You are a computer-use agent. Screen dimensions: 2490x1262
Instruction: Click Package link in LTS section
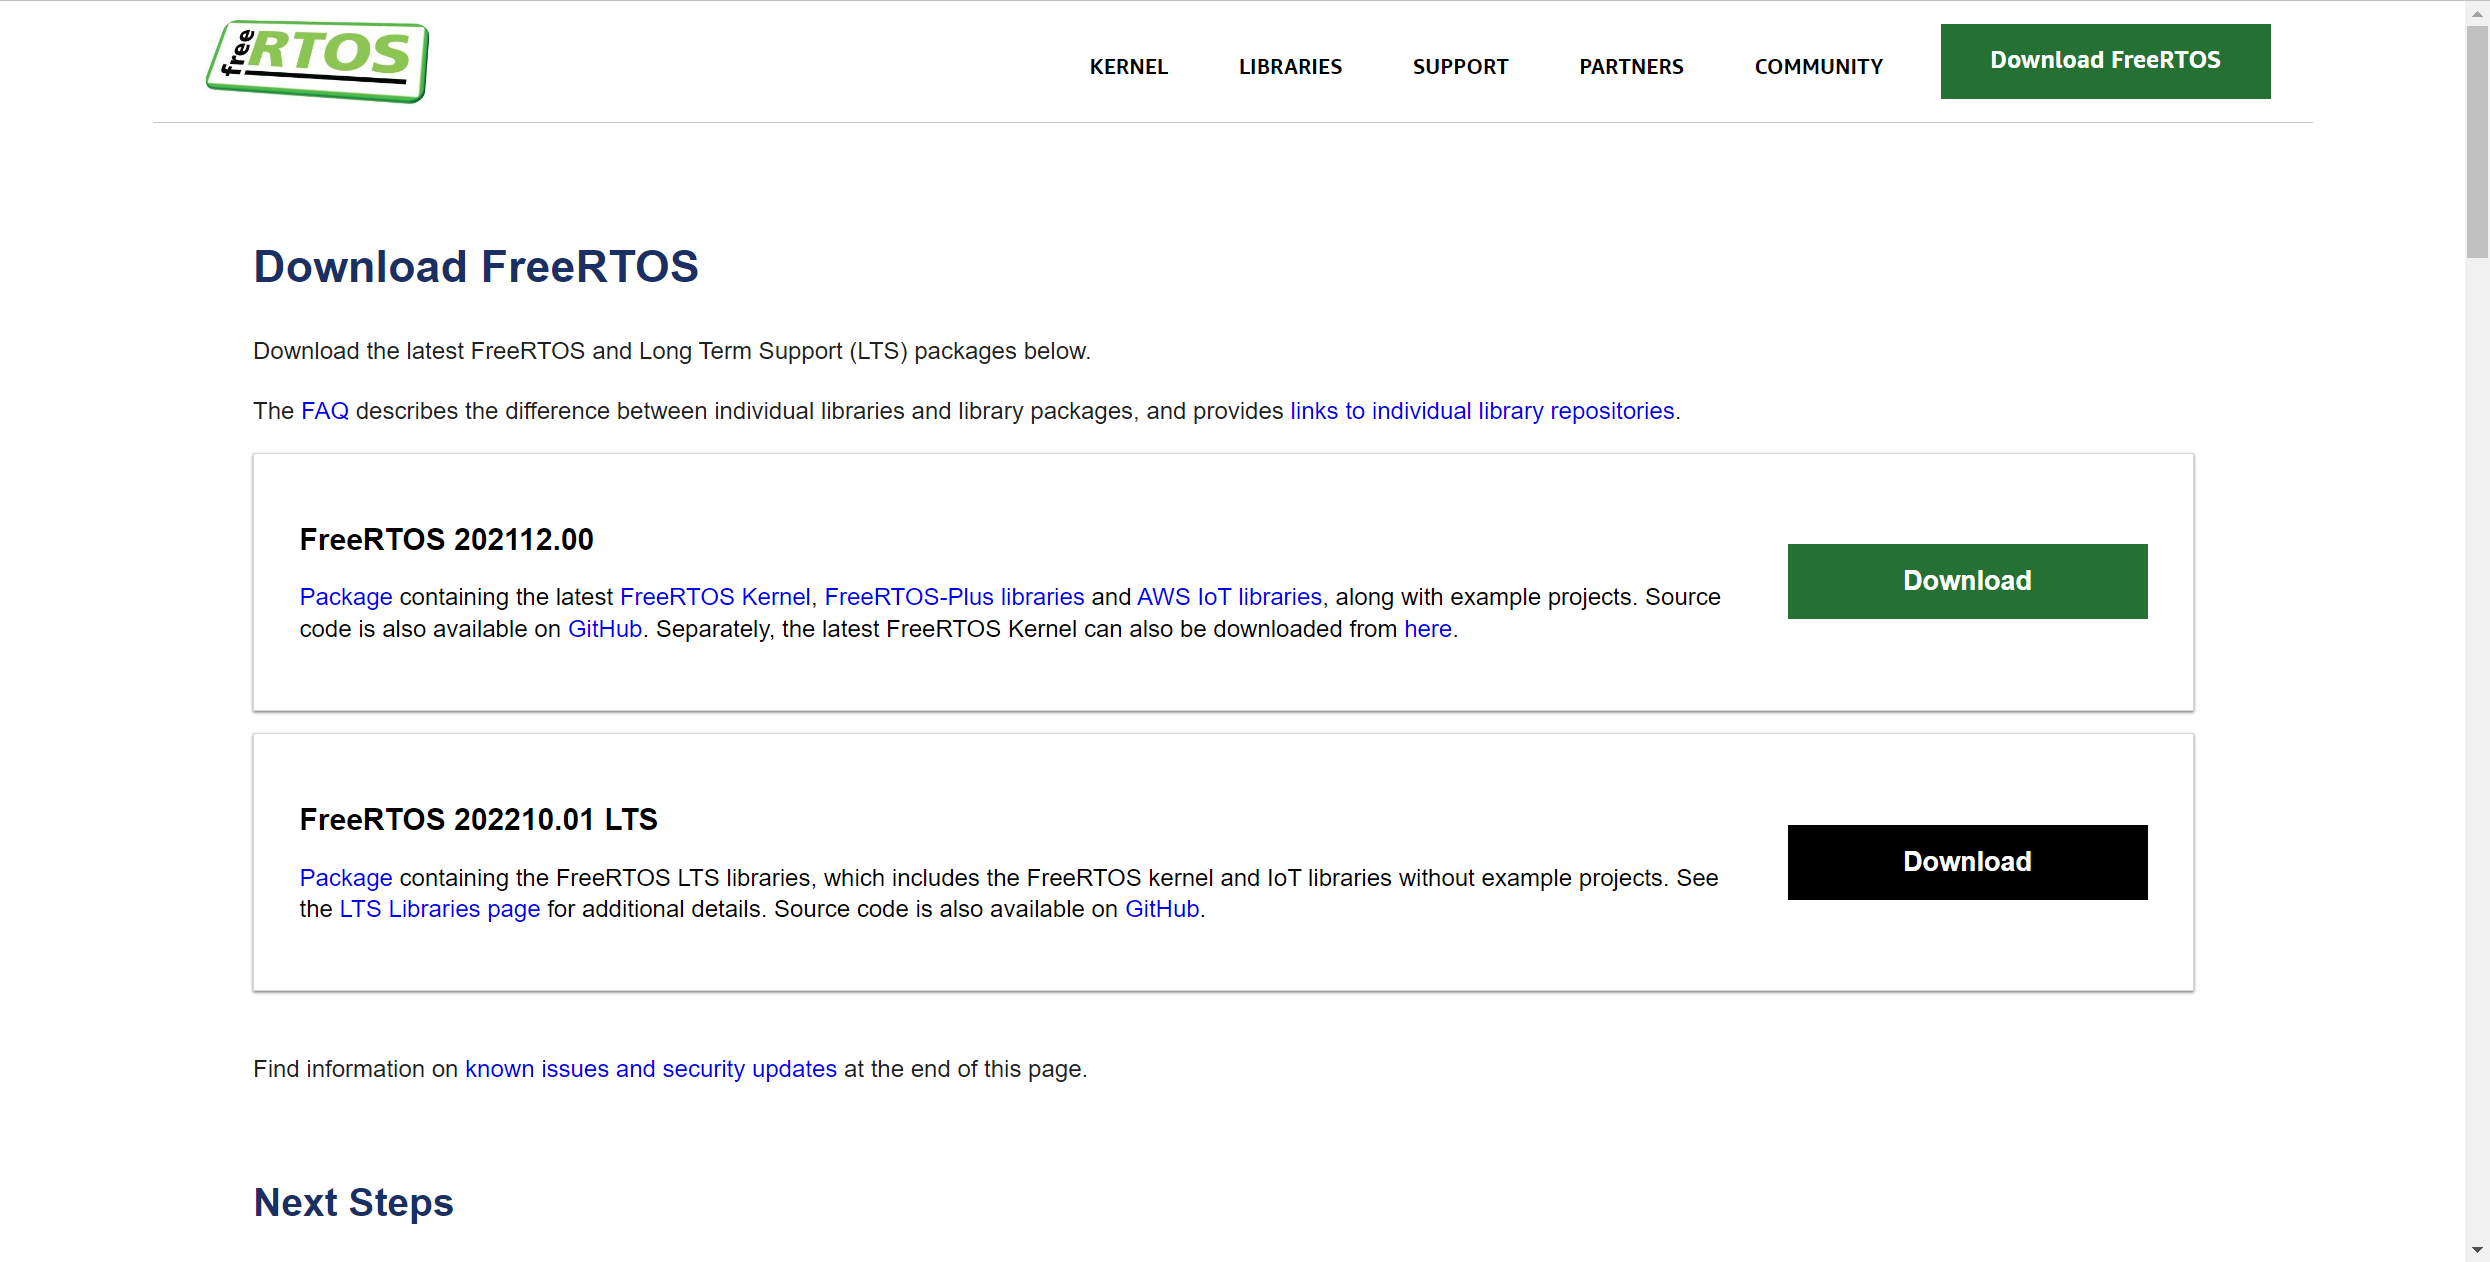[346, 878]
